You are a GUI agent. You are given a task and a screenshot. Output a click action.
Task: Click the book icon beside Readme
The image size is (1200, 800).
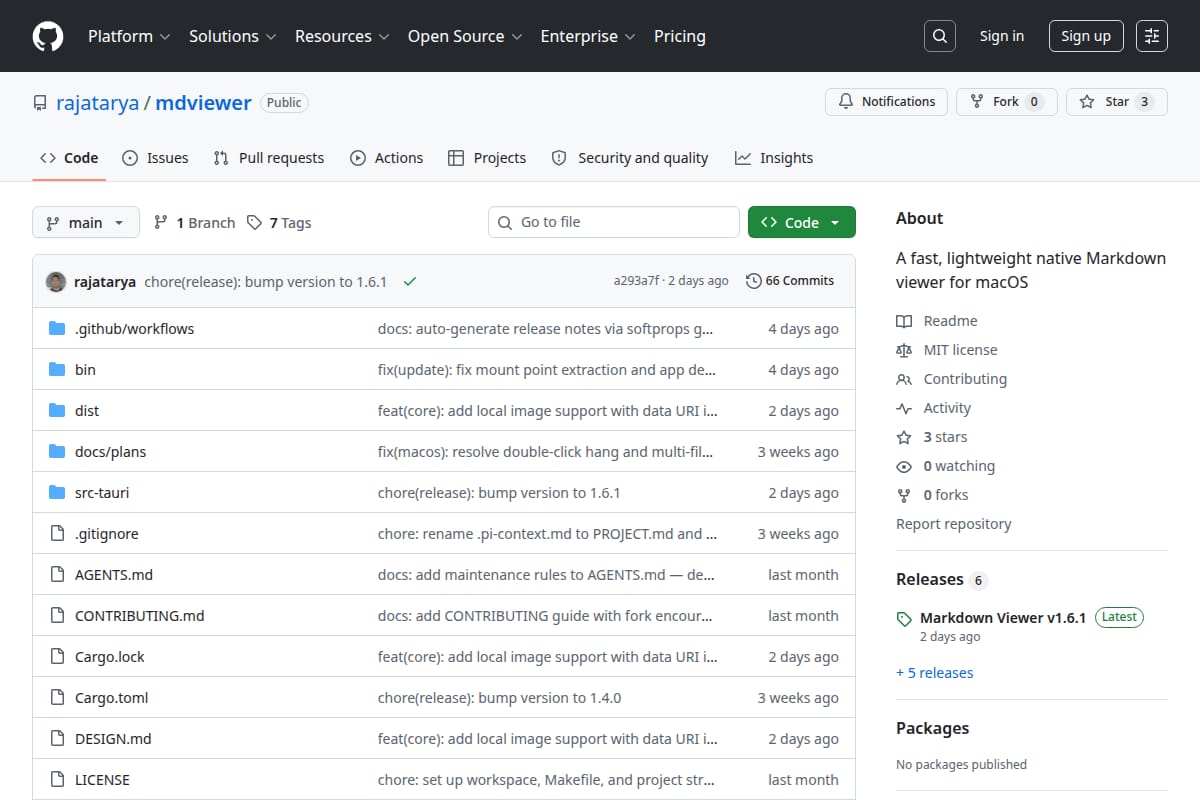pos(904,321)
